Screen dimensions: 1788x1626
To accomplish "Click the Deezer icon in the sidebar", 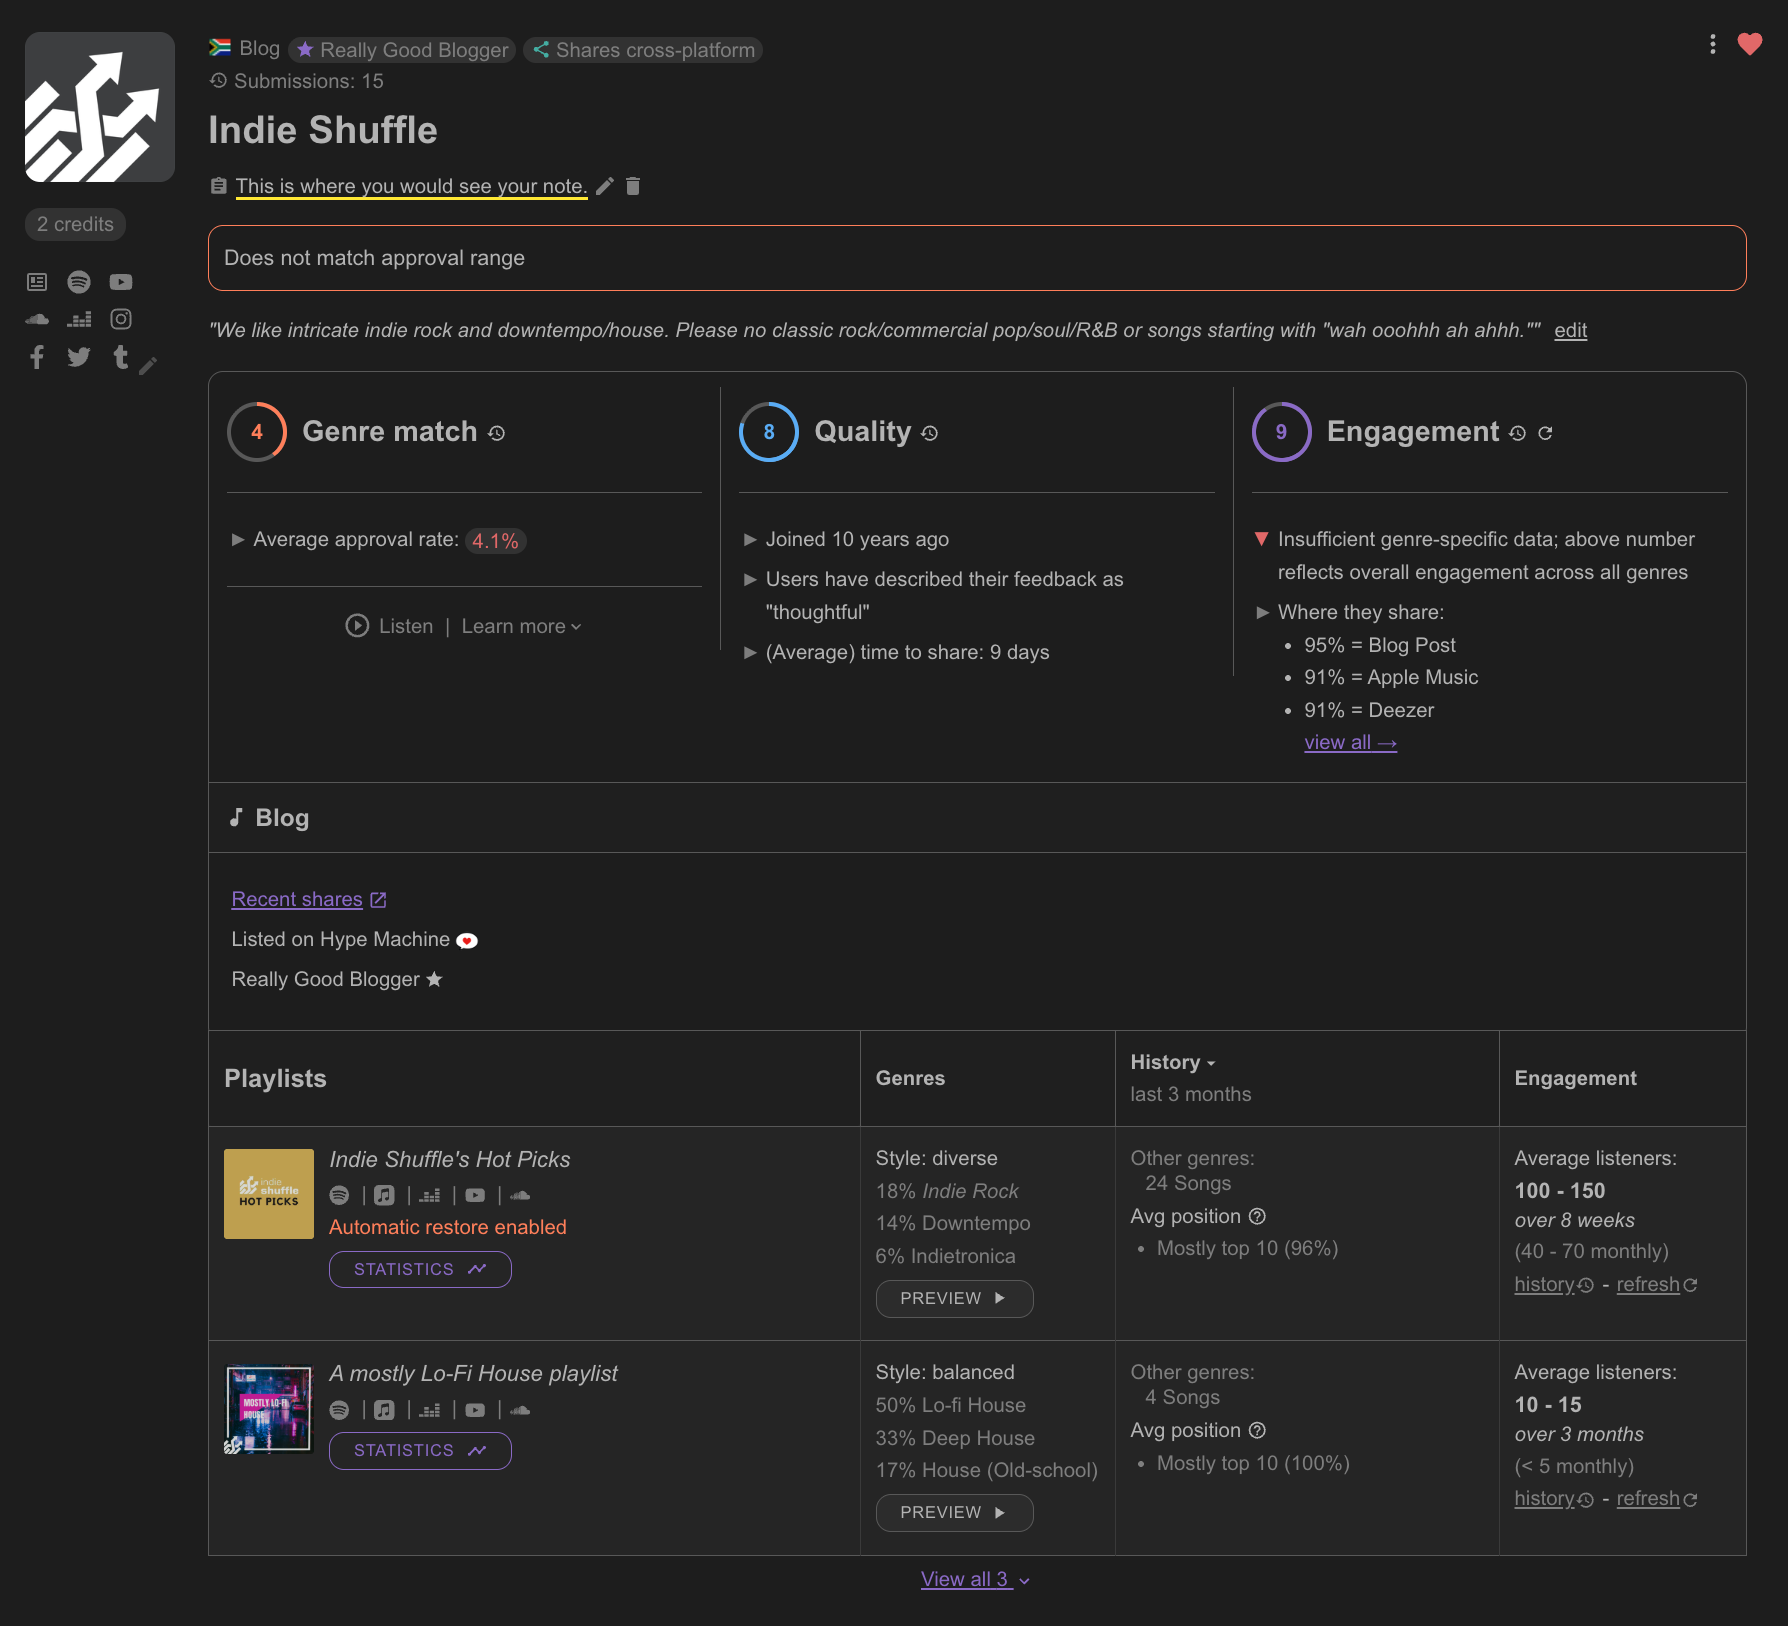I will 79,318.
